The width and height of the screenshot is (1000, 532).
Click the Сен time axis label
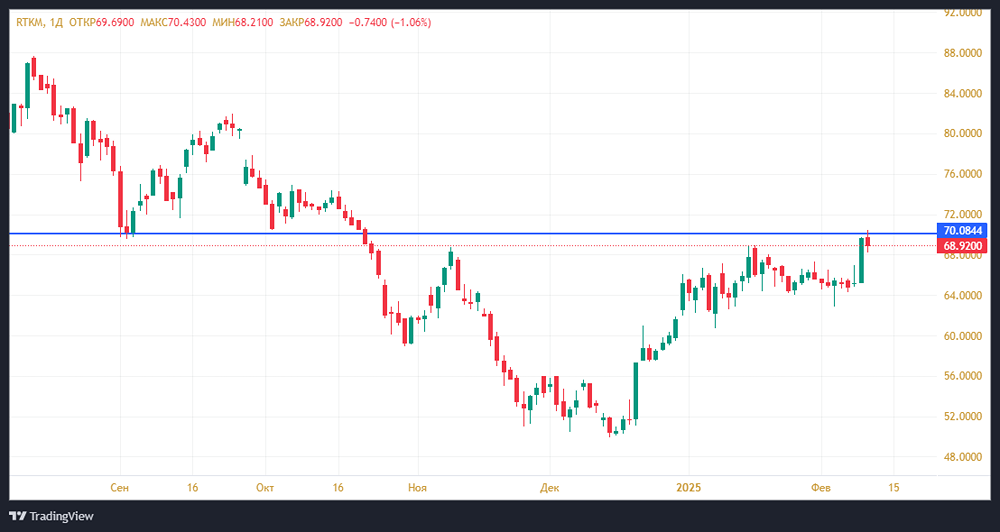(120, 487)
